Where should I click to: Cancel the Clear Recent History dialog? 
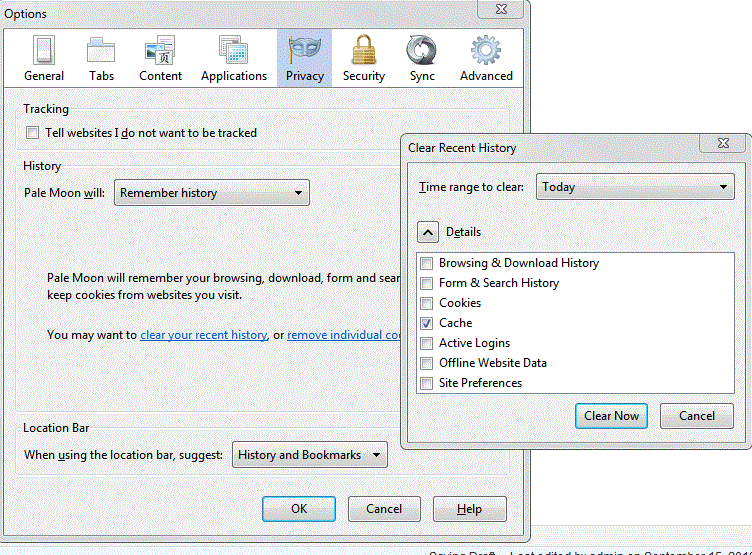tap(697, 416)
